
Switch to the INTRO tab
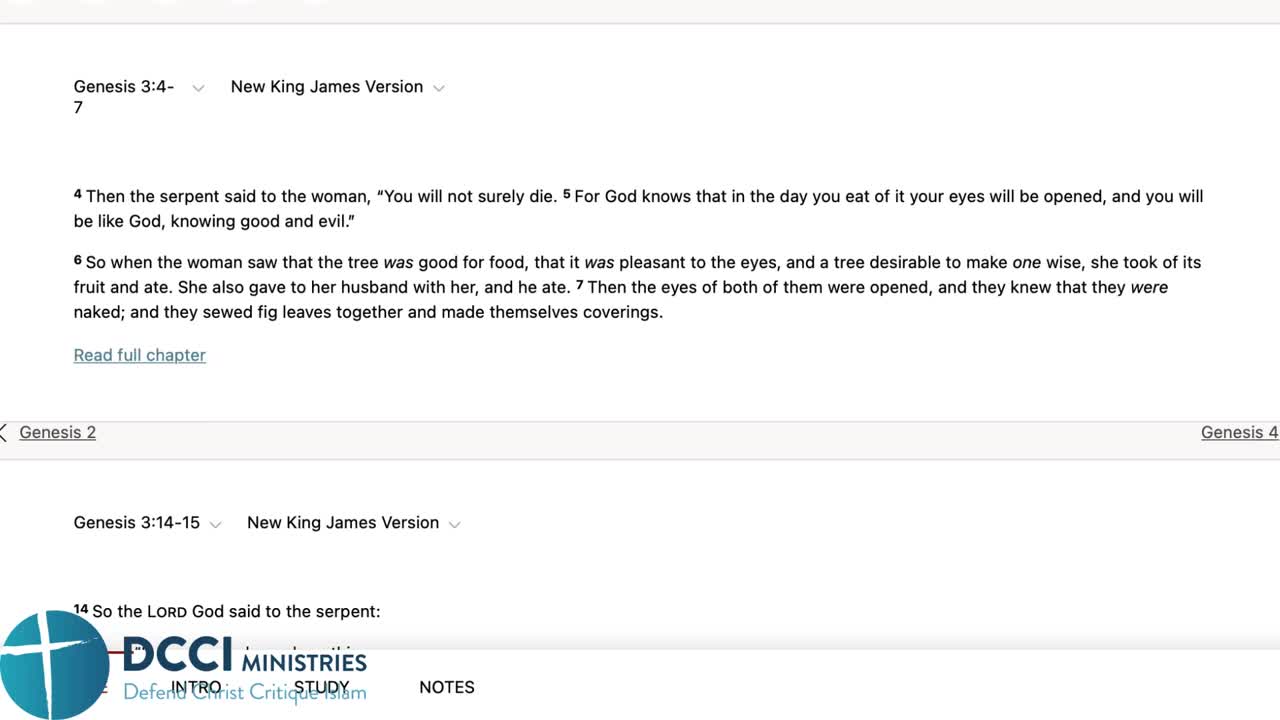[x=196, y=687]
